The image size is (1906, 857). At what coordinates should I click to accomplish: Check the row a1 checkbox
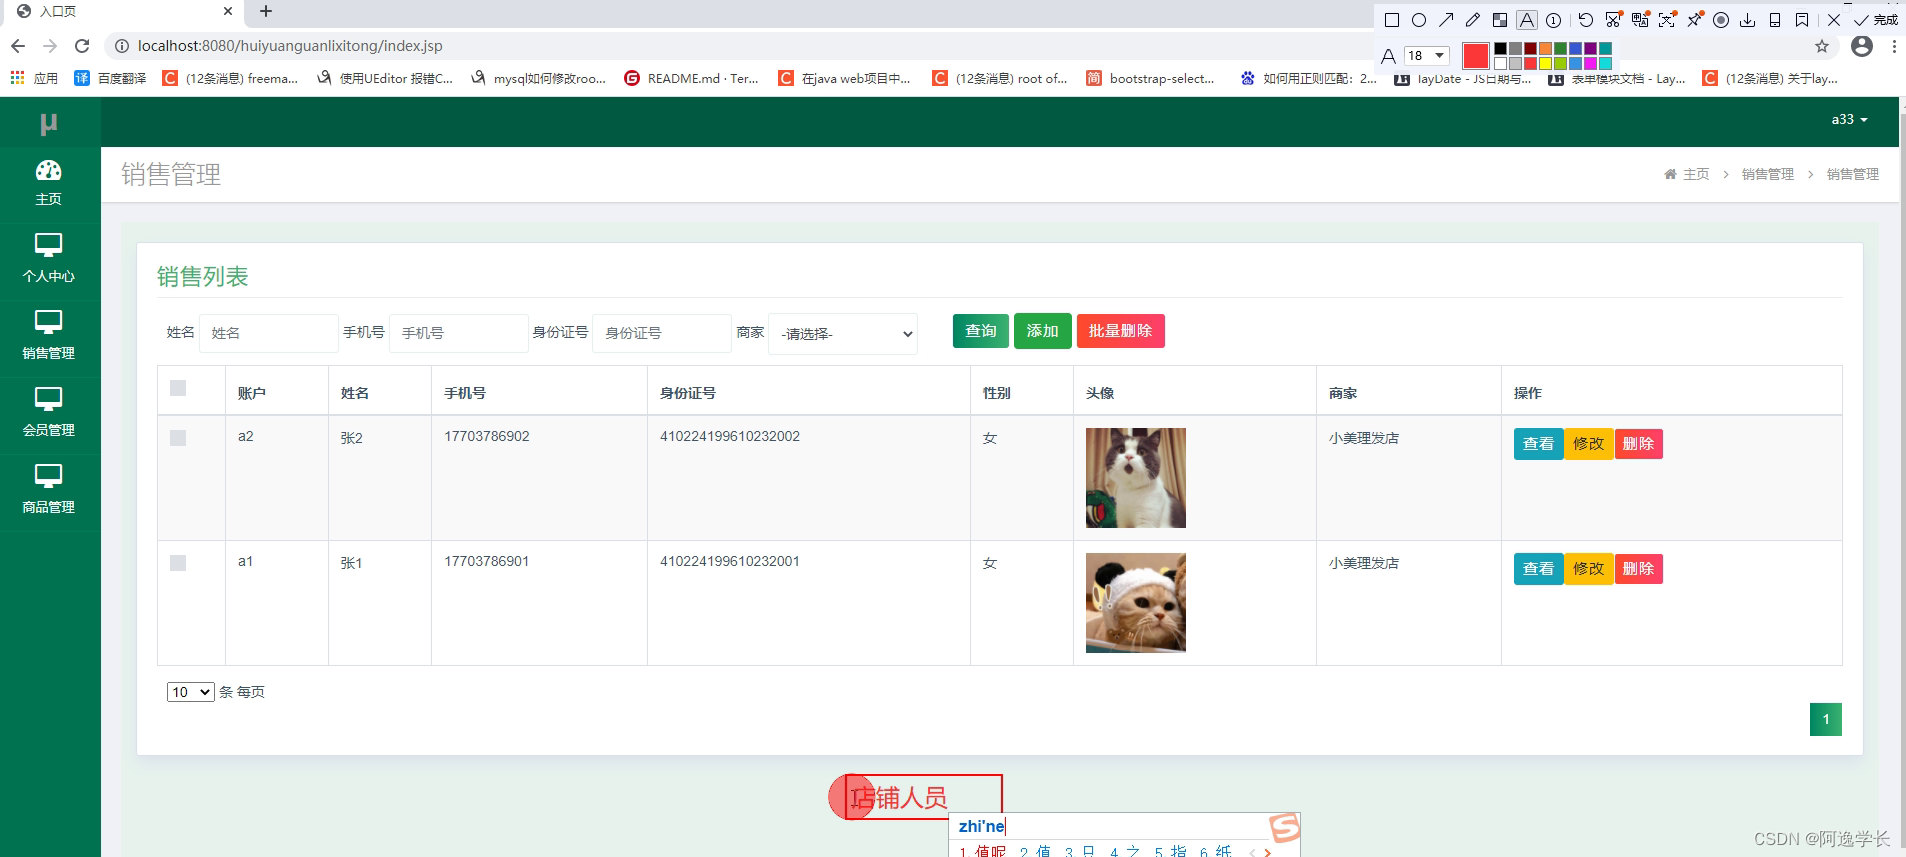coord(178,563)
